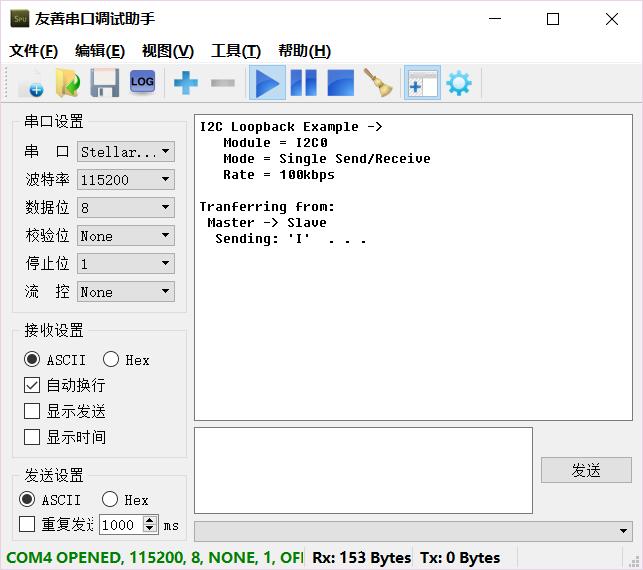Stop serial port with stop icon

pos(340,83)
